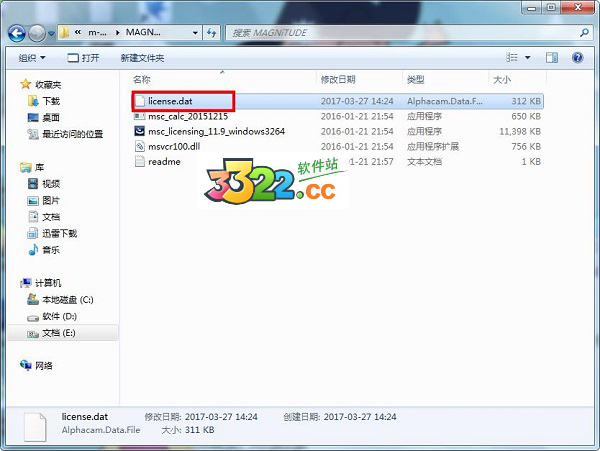Click the 网络 network icon
The width and height of the screenshot is (600, 451).
tap(26, 365)
